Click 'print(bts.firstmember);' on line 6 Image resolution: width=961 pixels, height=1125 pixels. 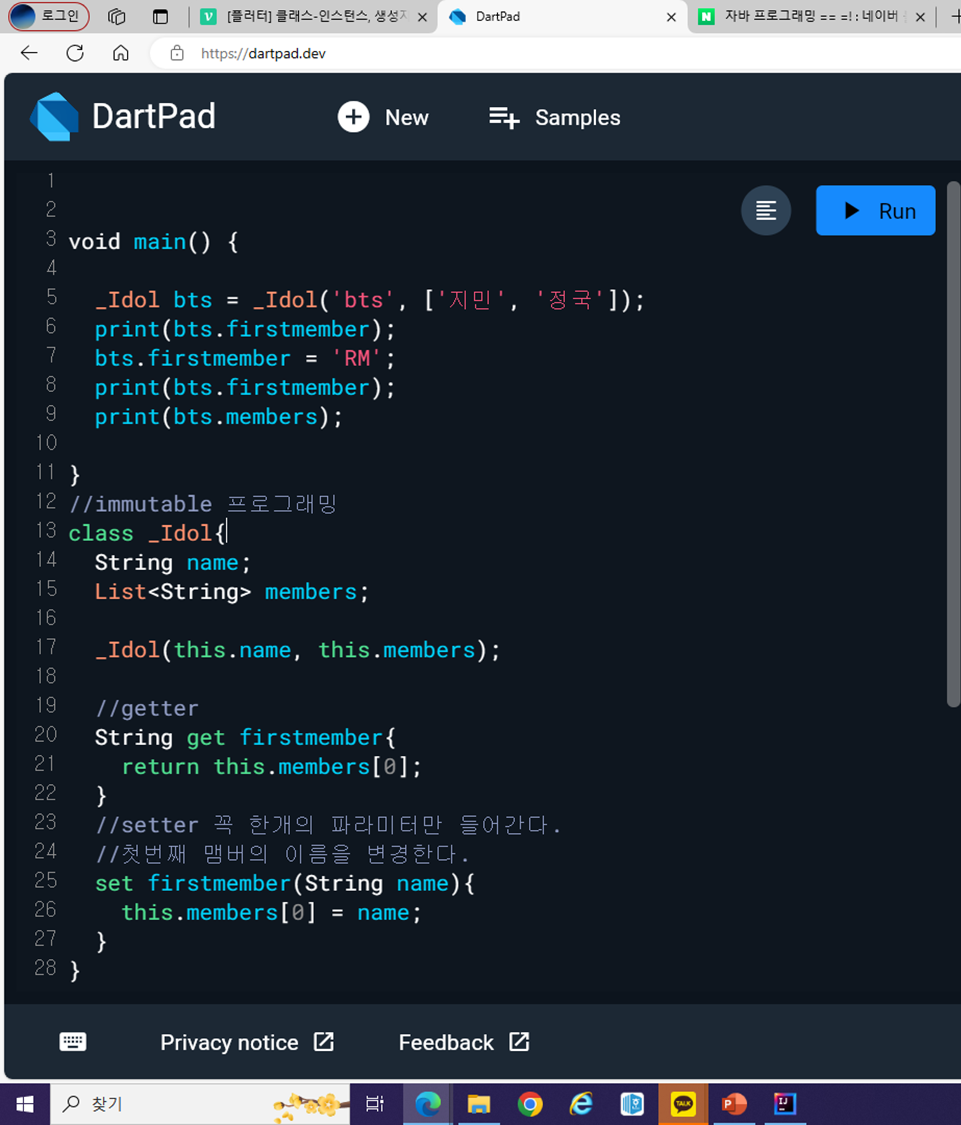tap(245, 329)
